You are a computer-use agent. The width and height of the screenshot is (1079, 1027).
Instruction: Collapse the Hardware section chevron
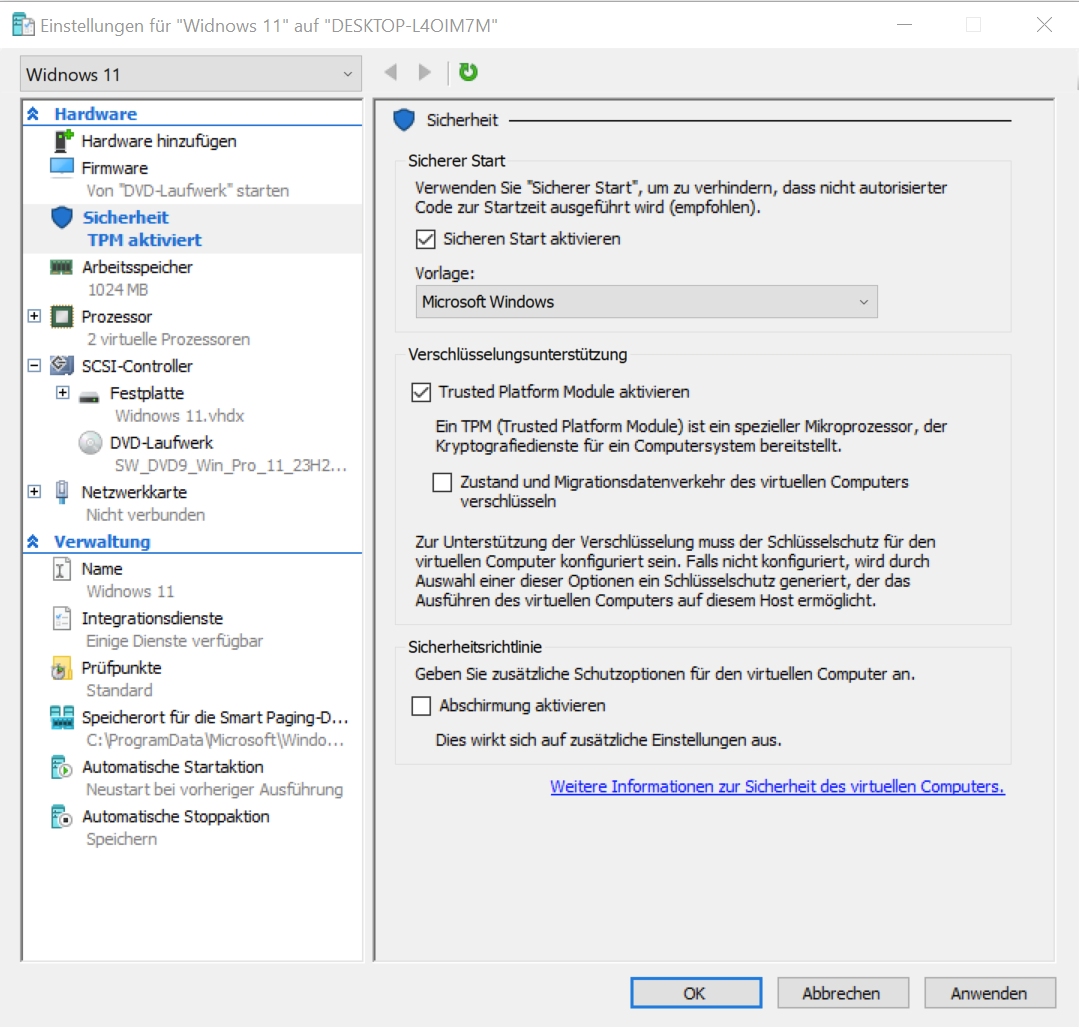pos(33,114)
